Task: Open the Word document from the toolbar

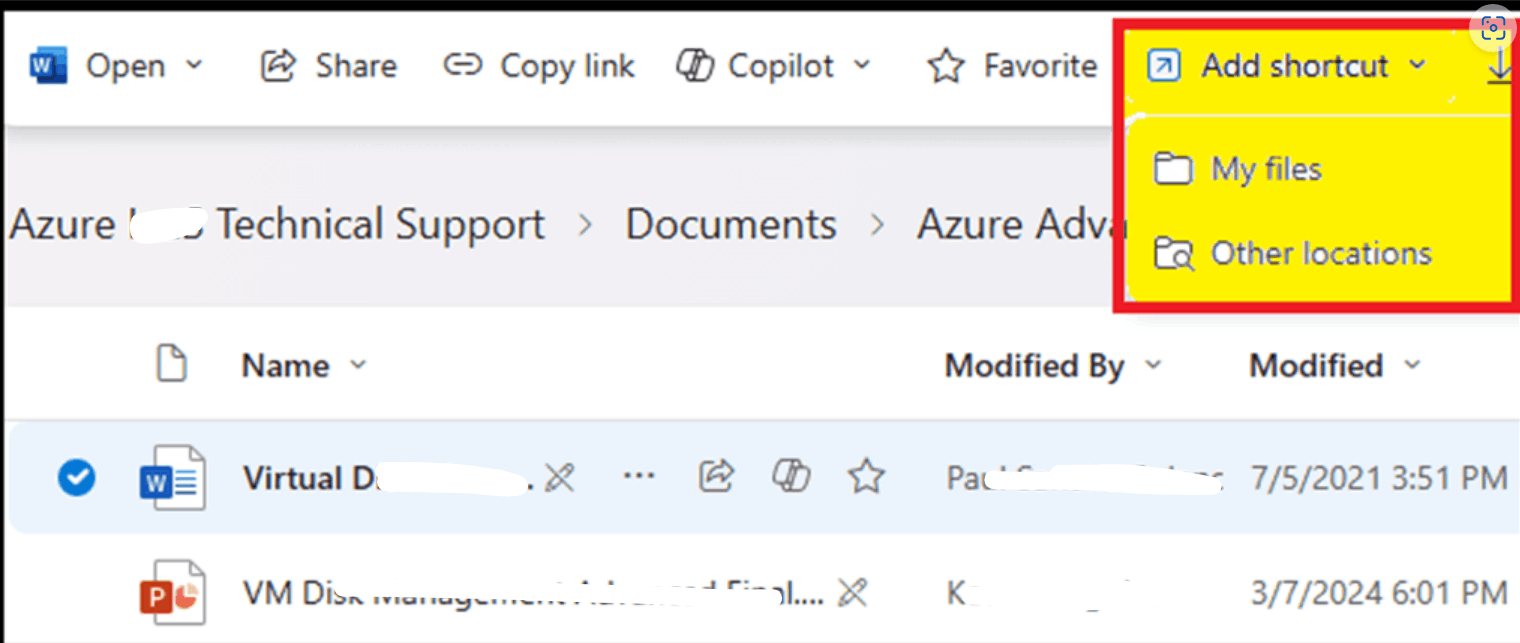Action: coord(118,65)
